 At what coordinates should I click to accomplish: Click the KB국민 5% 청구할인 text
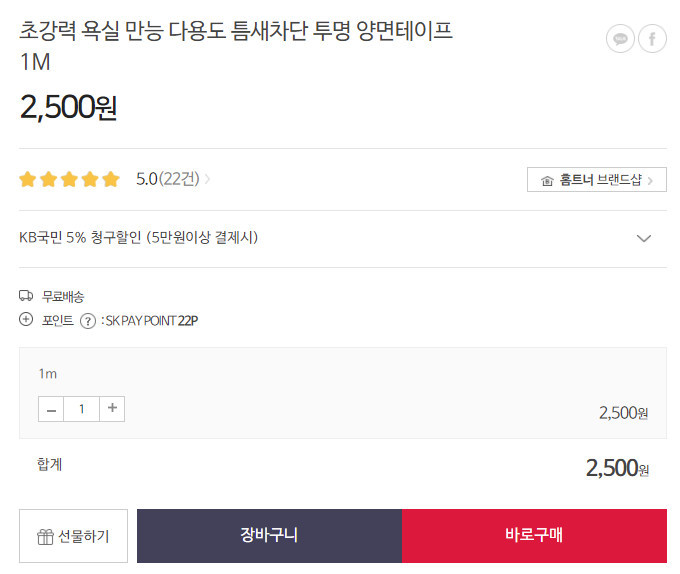click(80, 238)
